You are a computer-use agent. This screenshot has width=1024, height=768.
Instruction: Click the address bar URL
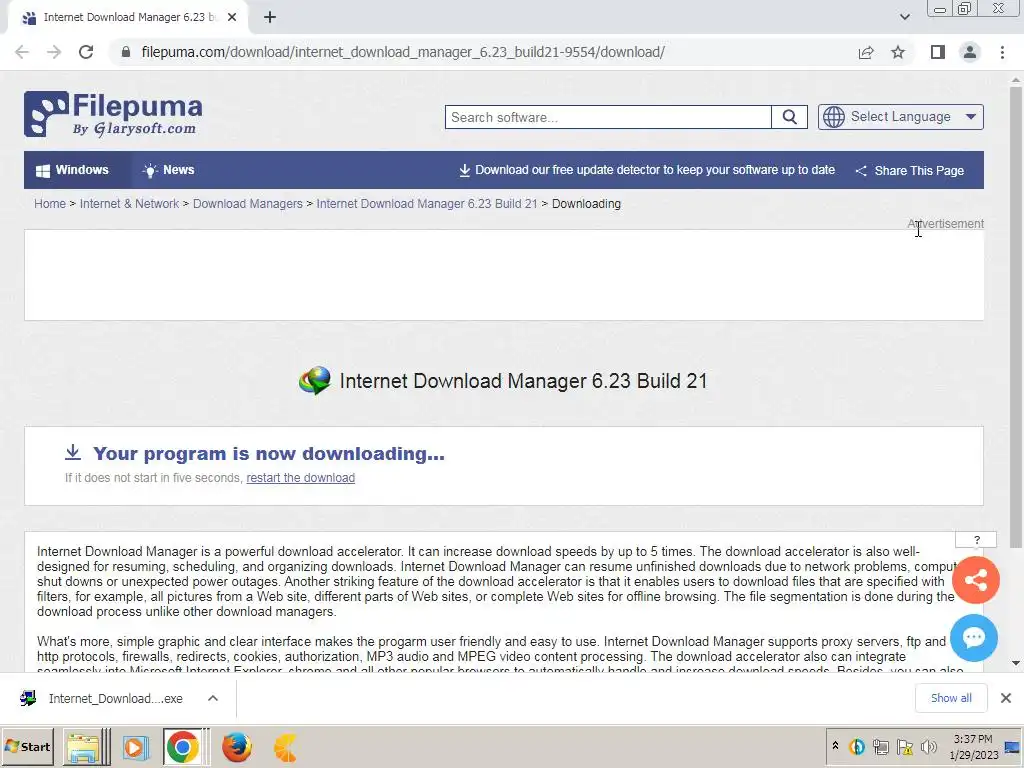coord(403,52)
